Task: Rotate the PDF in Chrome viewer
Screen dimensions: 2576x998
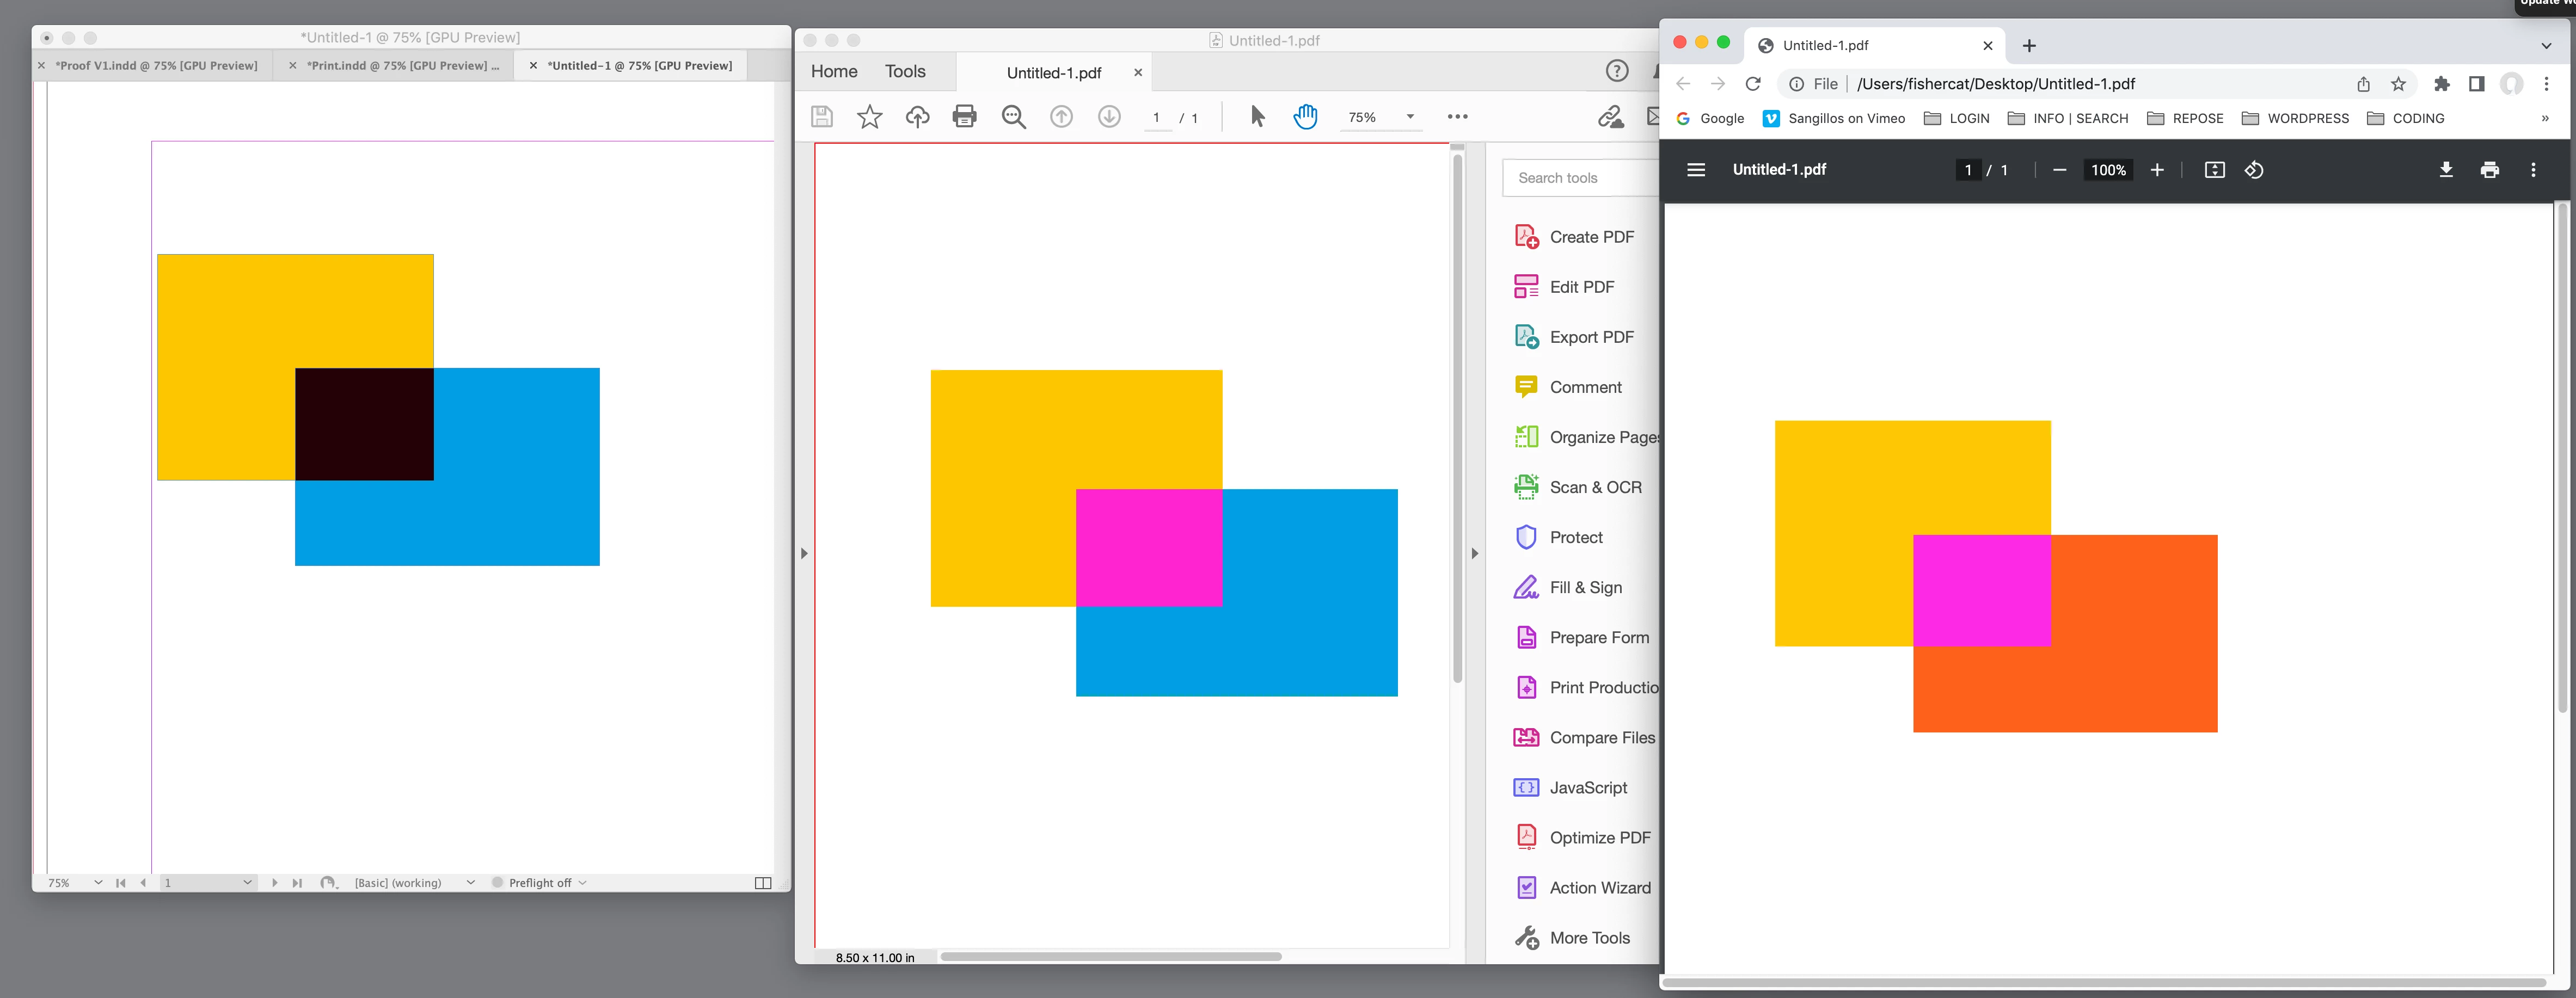Action: click(x=2254, y=170)
